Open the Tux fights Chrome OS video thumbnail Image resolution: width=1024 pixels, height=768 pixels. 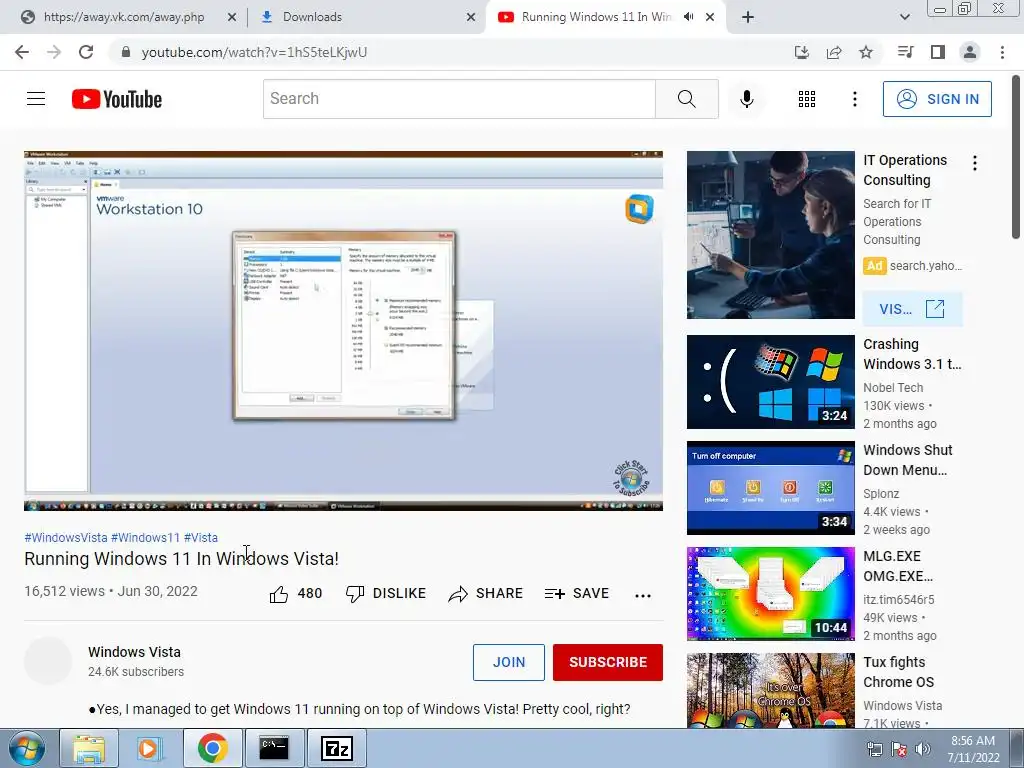click(771, 690)
